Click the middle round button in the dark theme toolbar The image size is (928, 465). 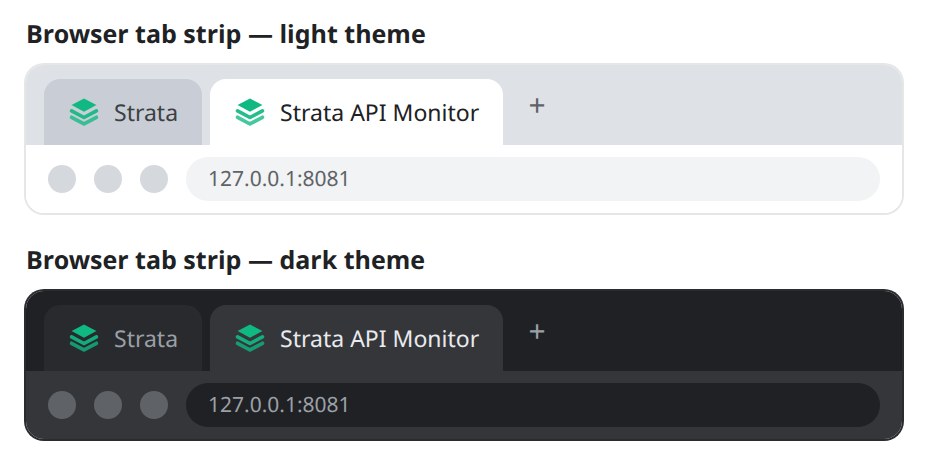click(x=108, y=405)
